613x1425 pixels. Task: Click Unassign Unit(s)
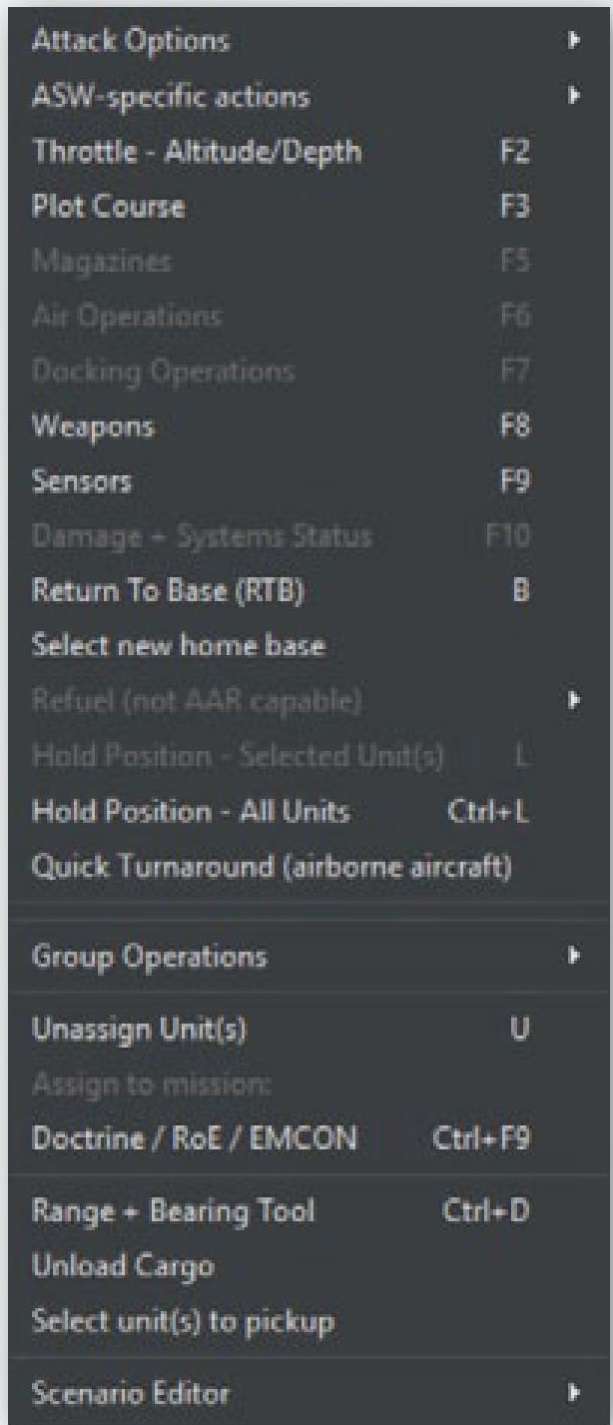(139, 1029)
